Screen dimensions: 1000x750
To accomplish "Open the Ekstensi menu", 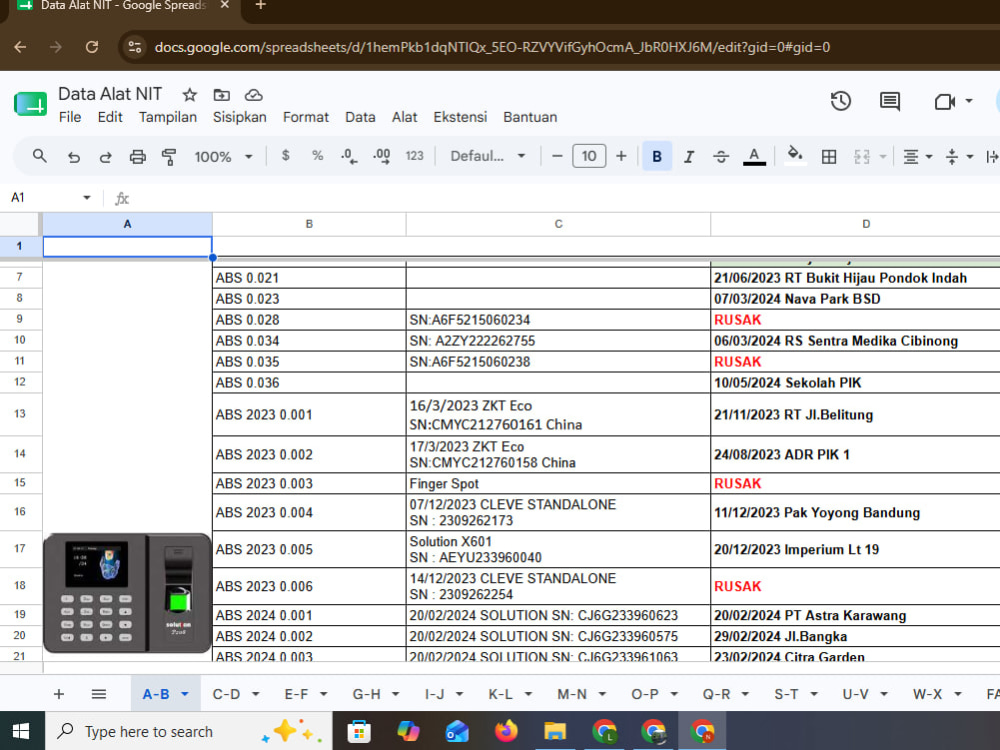I will tap(460, 117).
